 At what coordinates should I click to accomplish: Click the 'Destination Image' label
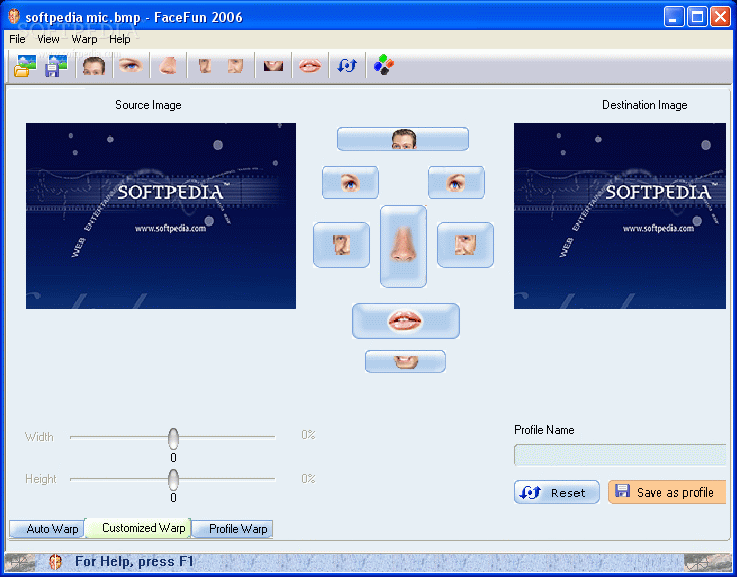[x=645, y=105]
